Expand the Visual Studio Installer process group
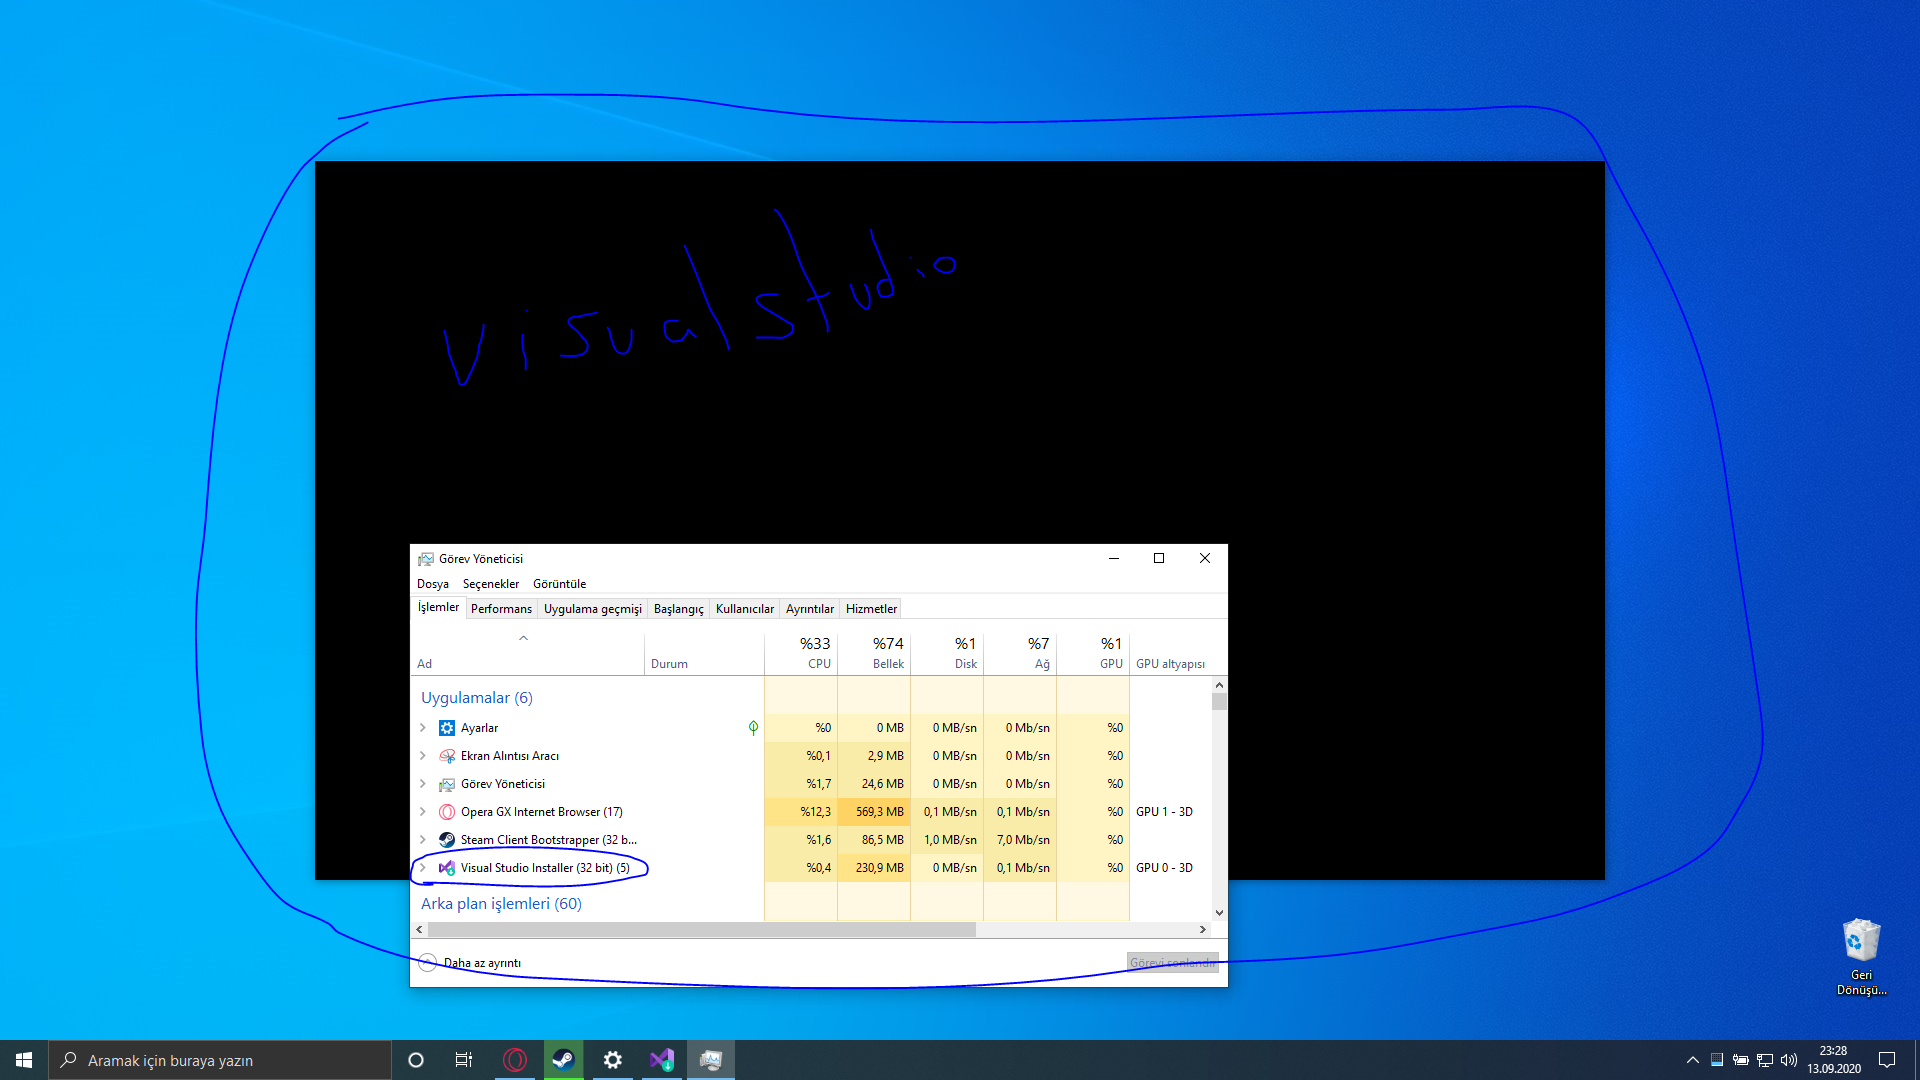Image resolution: width=1920 pixels, height=1080 pixels. click(x=423, y=868)
